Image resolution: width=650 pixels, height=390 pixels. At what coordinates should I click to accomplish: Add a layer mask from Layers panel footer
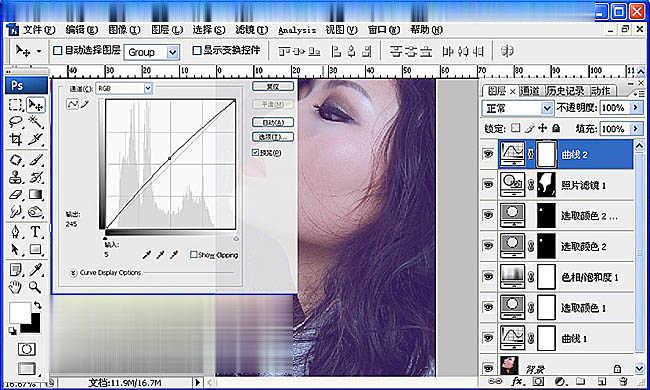(538, 381)
